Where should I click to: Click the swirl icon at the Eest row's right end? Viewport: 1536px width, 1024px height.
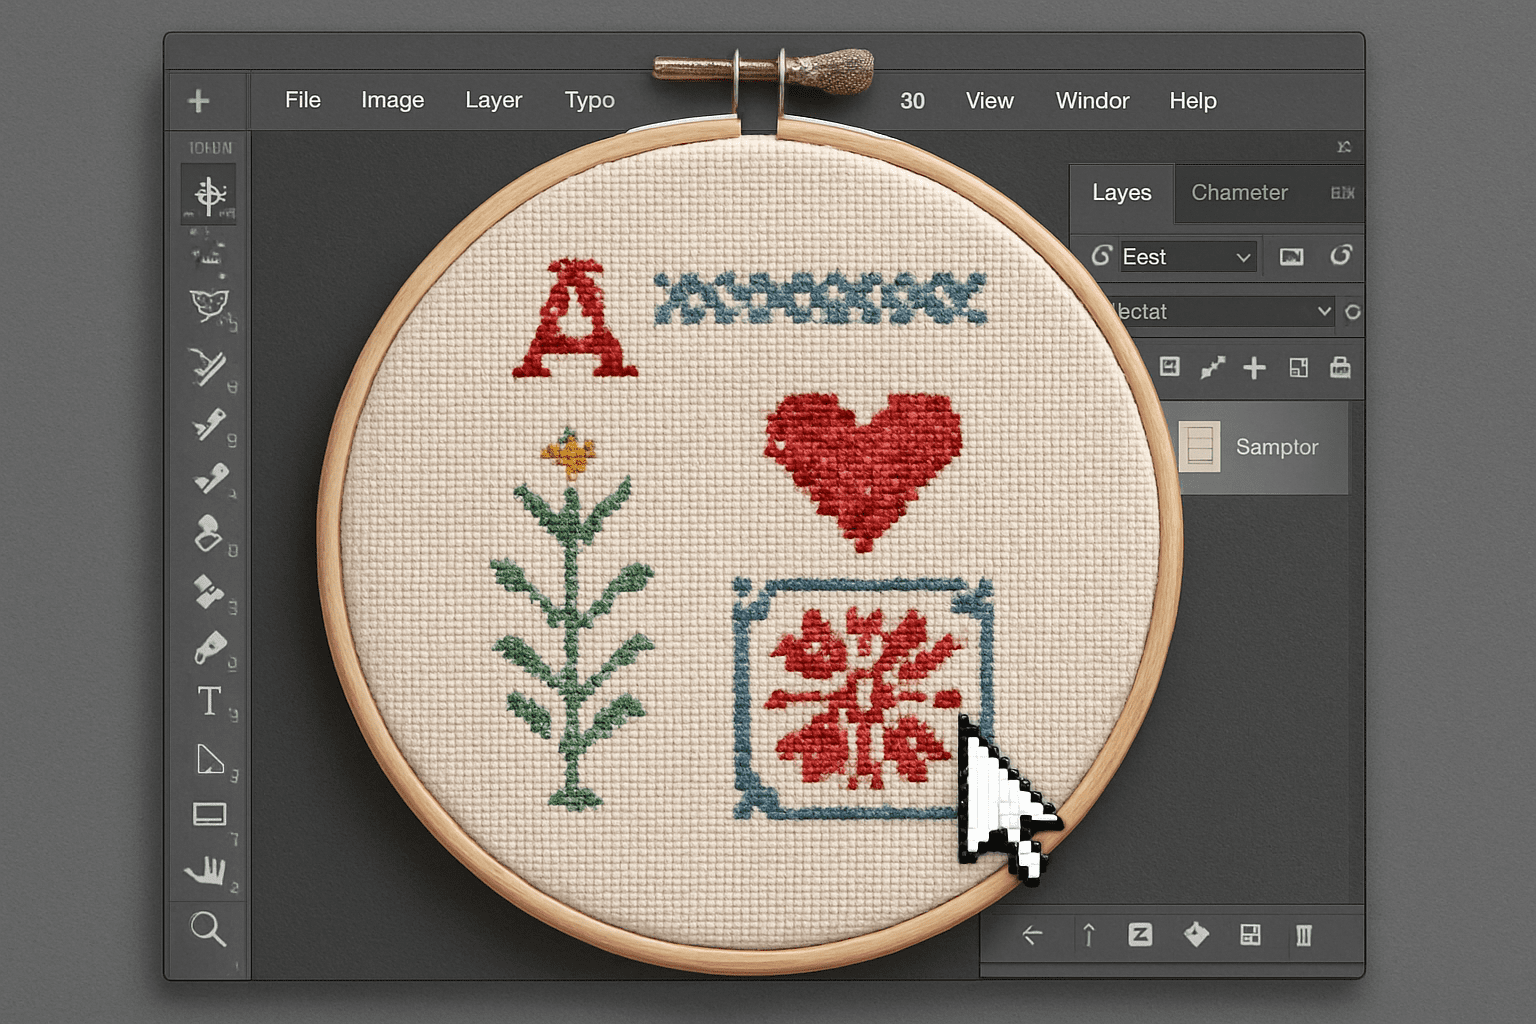pos(1340,256)
